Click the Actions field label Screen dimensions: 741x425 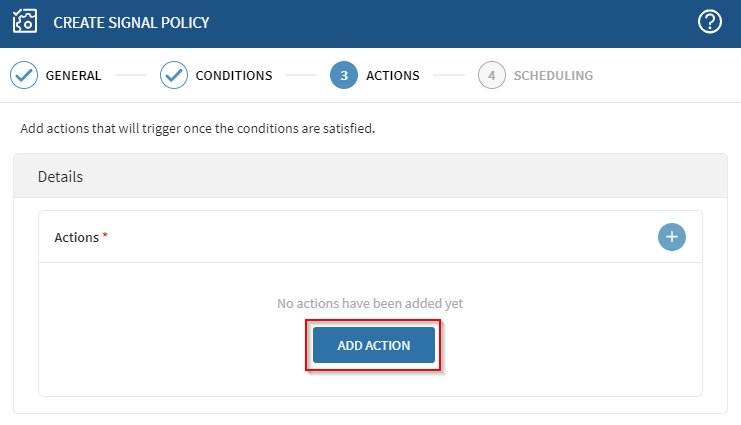[x=76, y=237]
